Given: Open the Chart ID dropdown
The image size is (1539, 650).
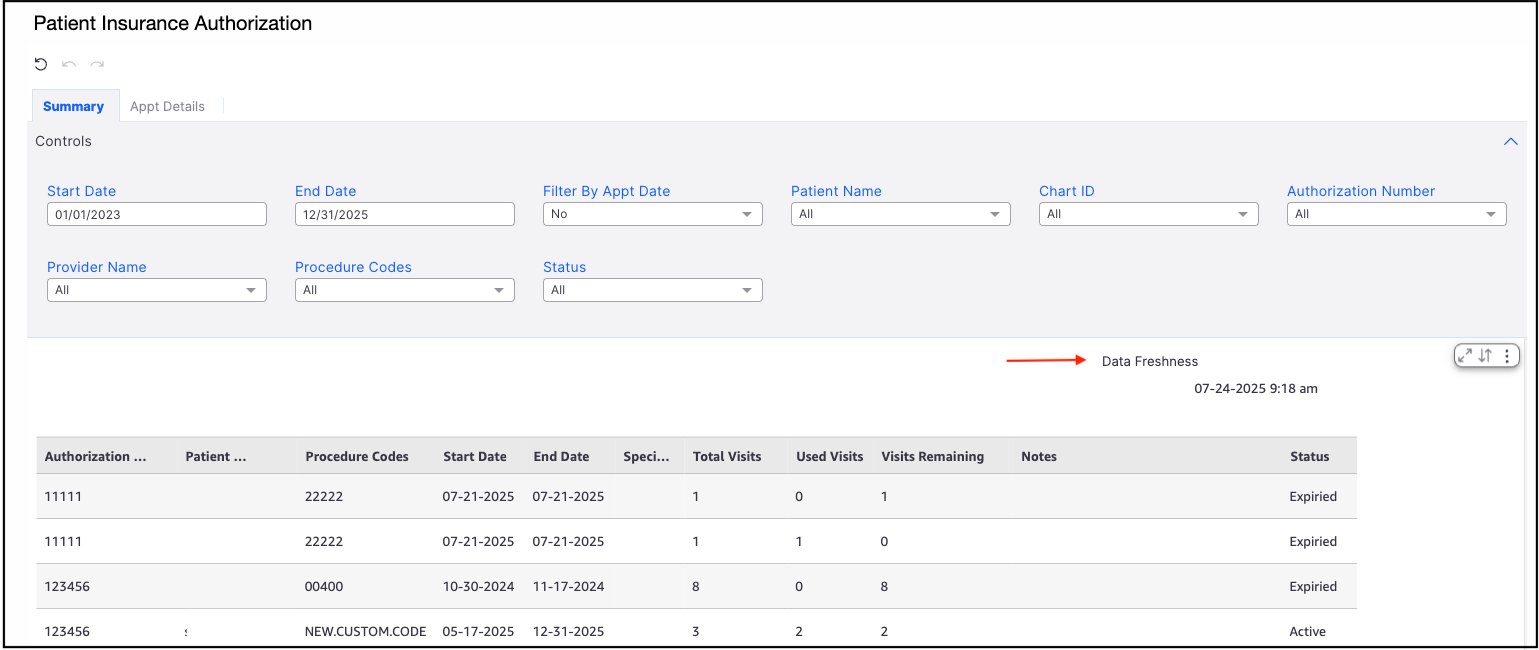Looking at the screenshot, I should 1149,214.
